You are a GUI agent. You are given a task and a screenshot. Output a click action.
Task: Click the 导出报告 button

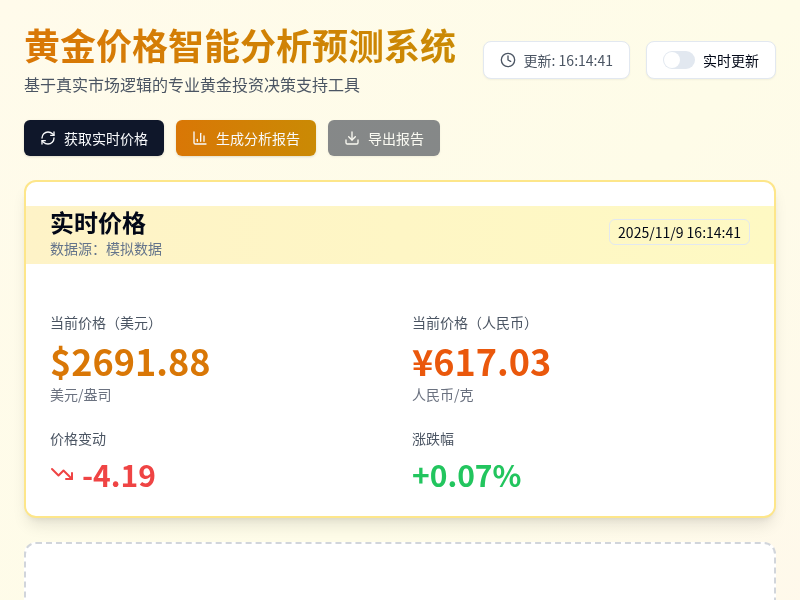[384, 138]
